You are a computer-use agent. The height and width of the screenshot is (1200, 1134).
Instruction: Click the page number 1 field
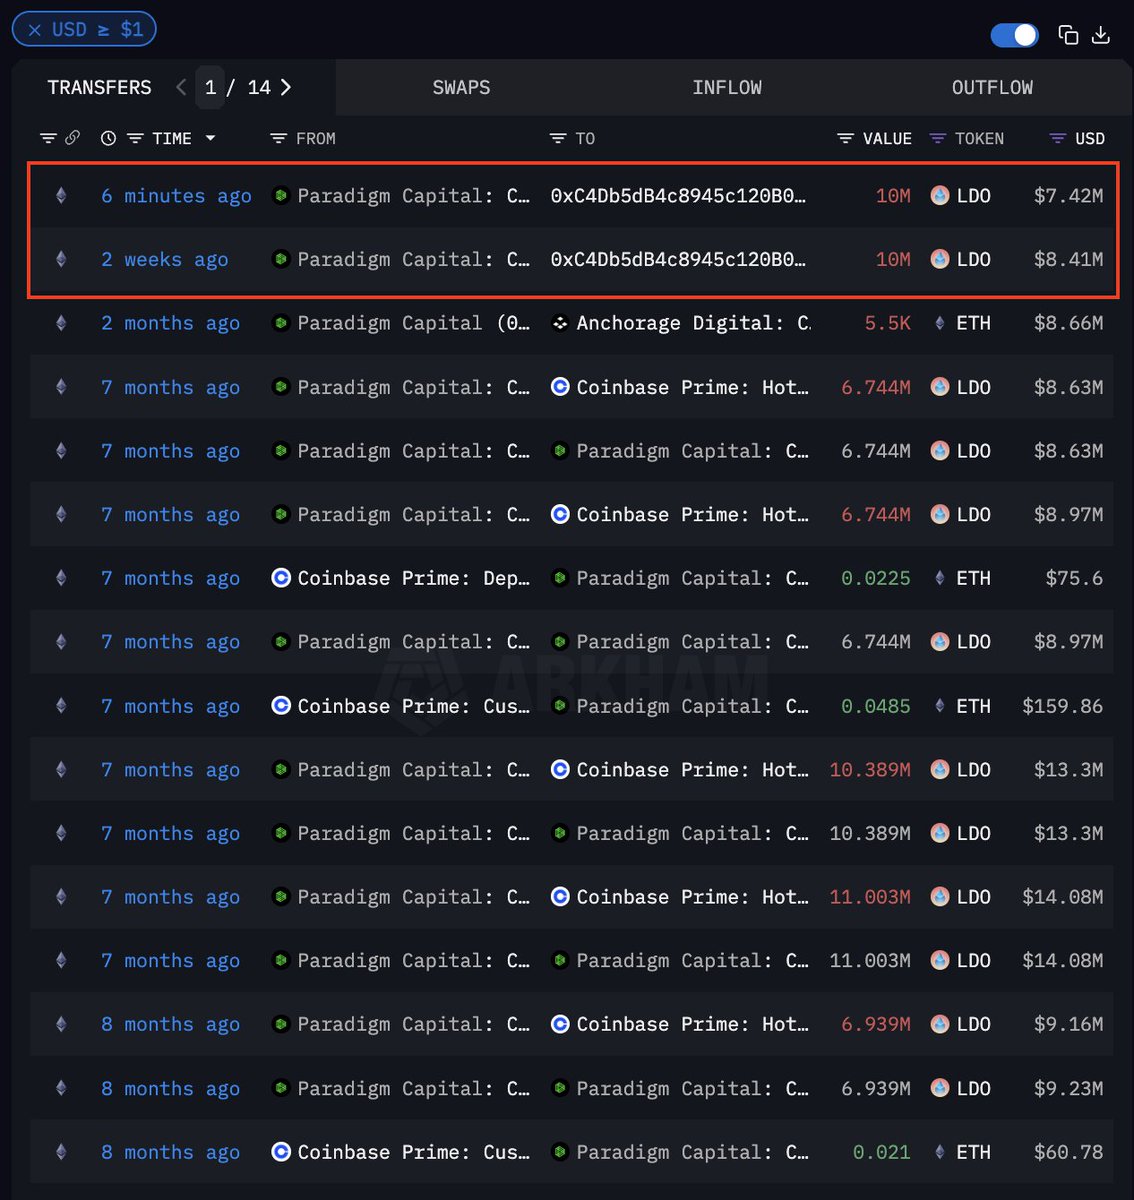pyautogui.click(x=210, y=87)
